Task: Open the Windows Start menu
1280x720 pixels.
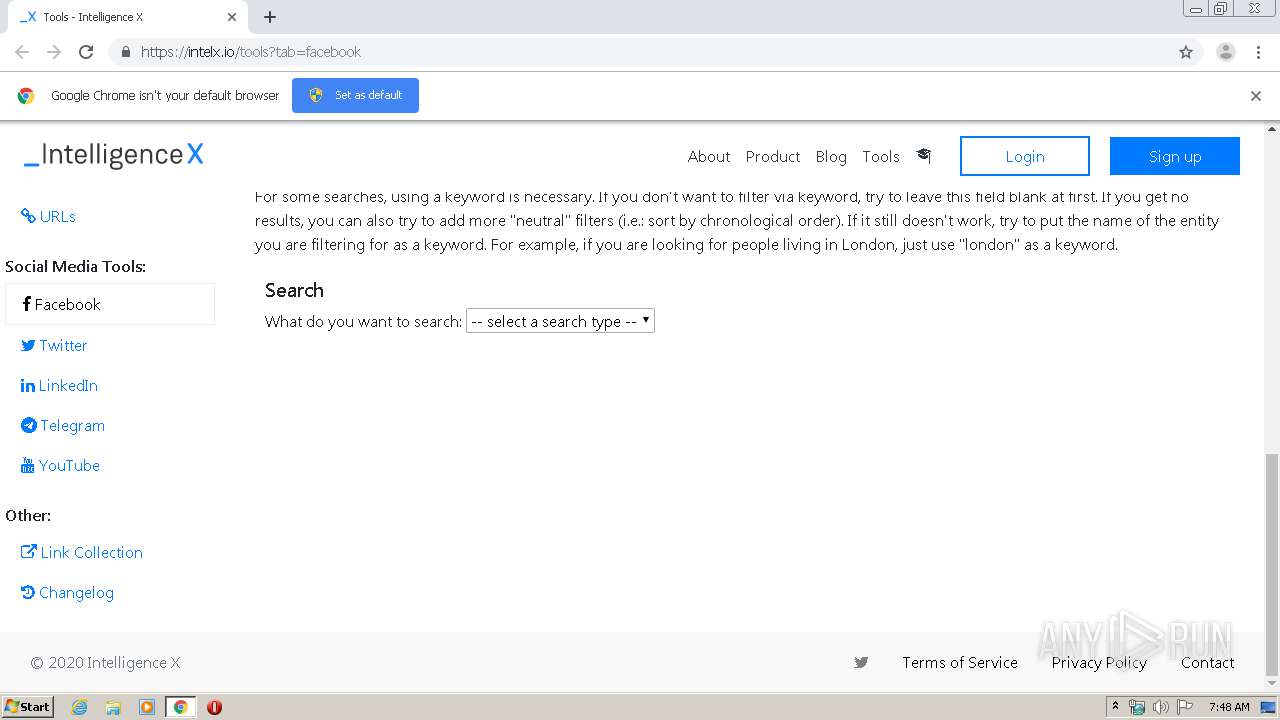Action: click(27, 707)
